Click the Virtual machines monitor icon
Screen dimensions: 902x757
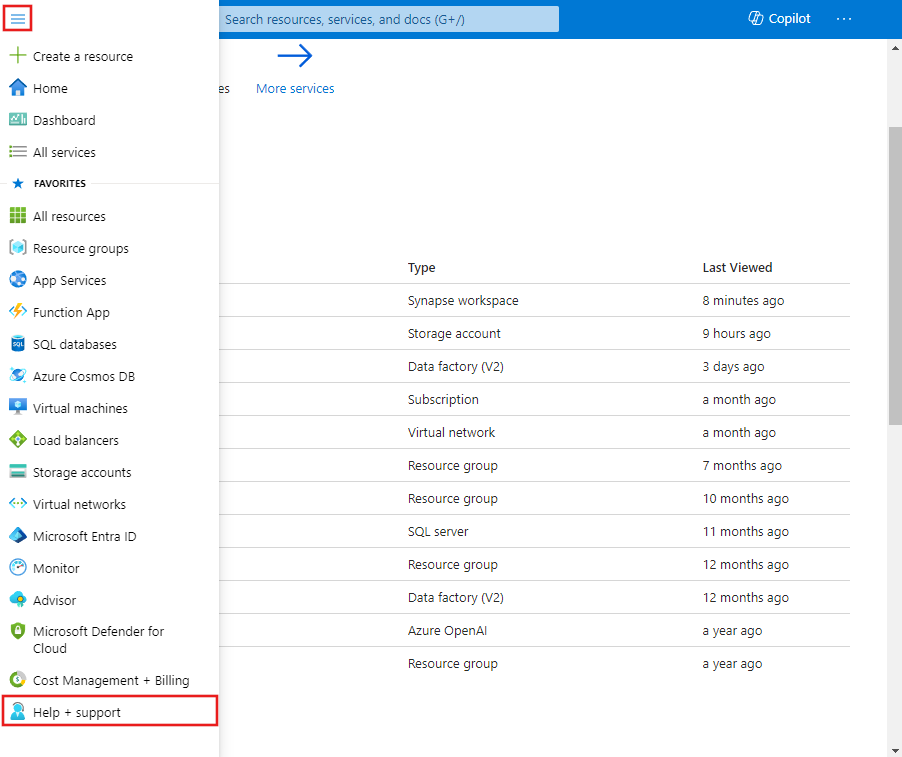[x=18, y=407]
